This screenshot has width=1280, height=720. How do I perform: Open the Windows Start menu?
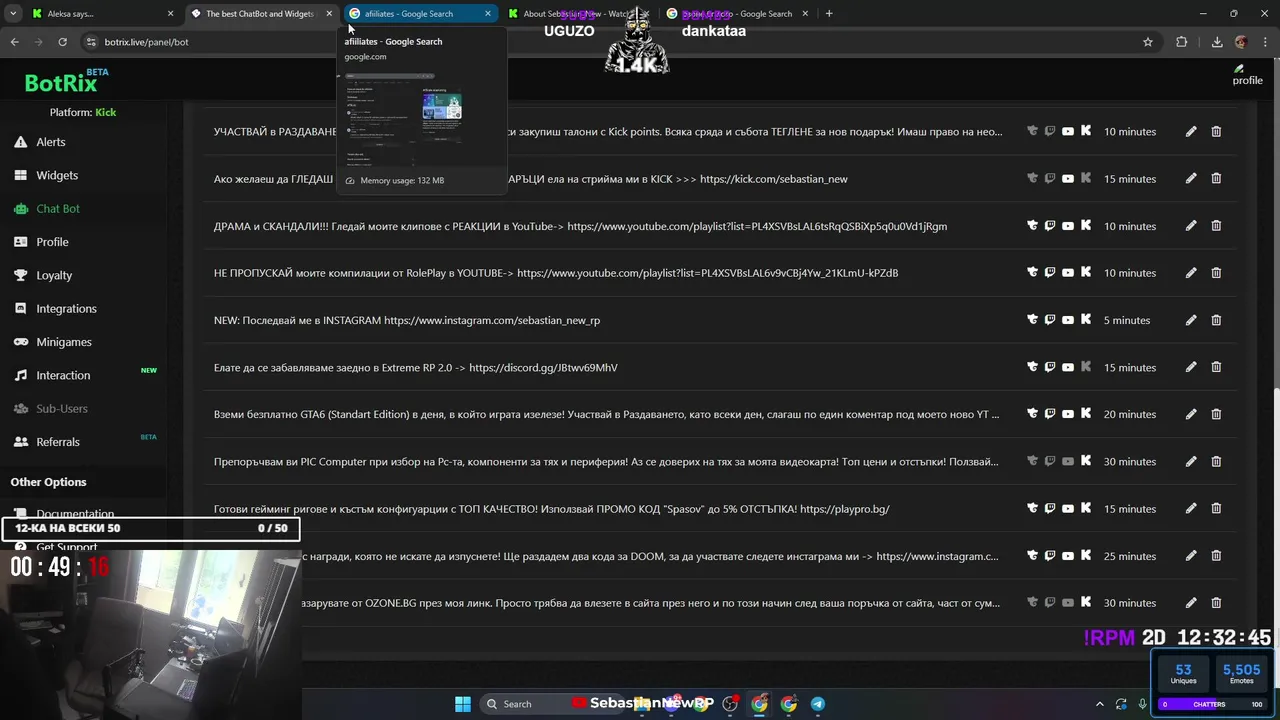click(463, 704)
